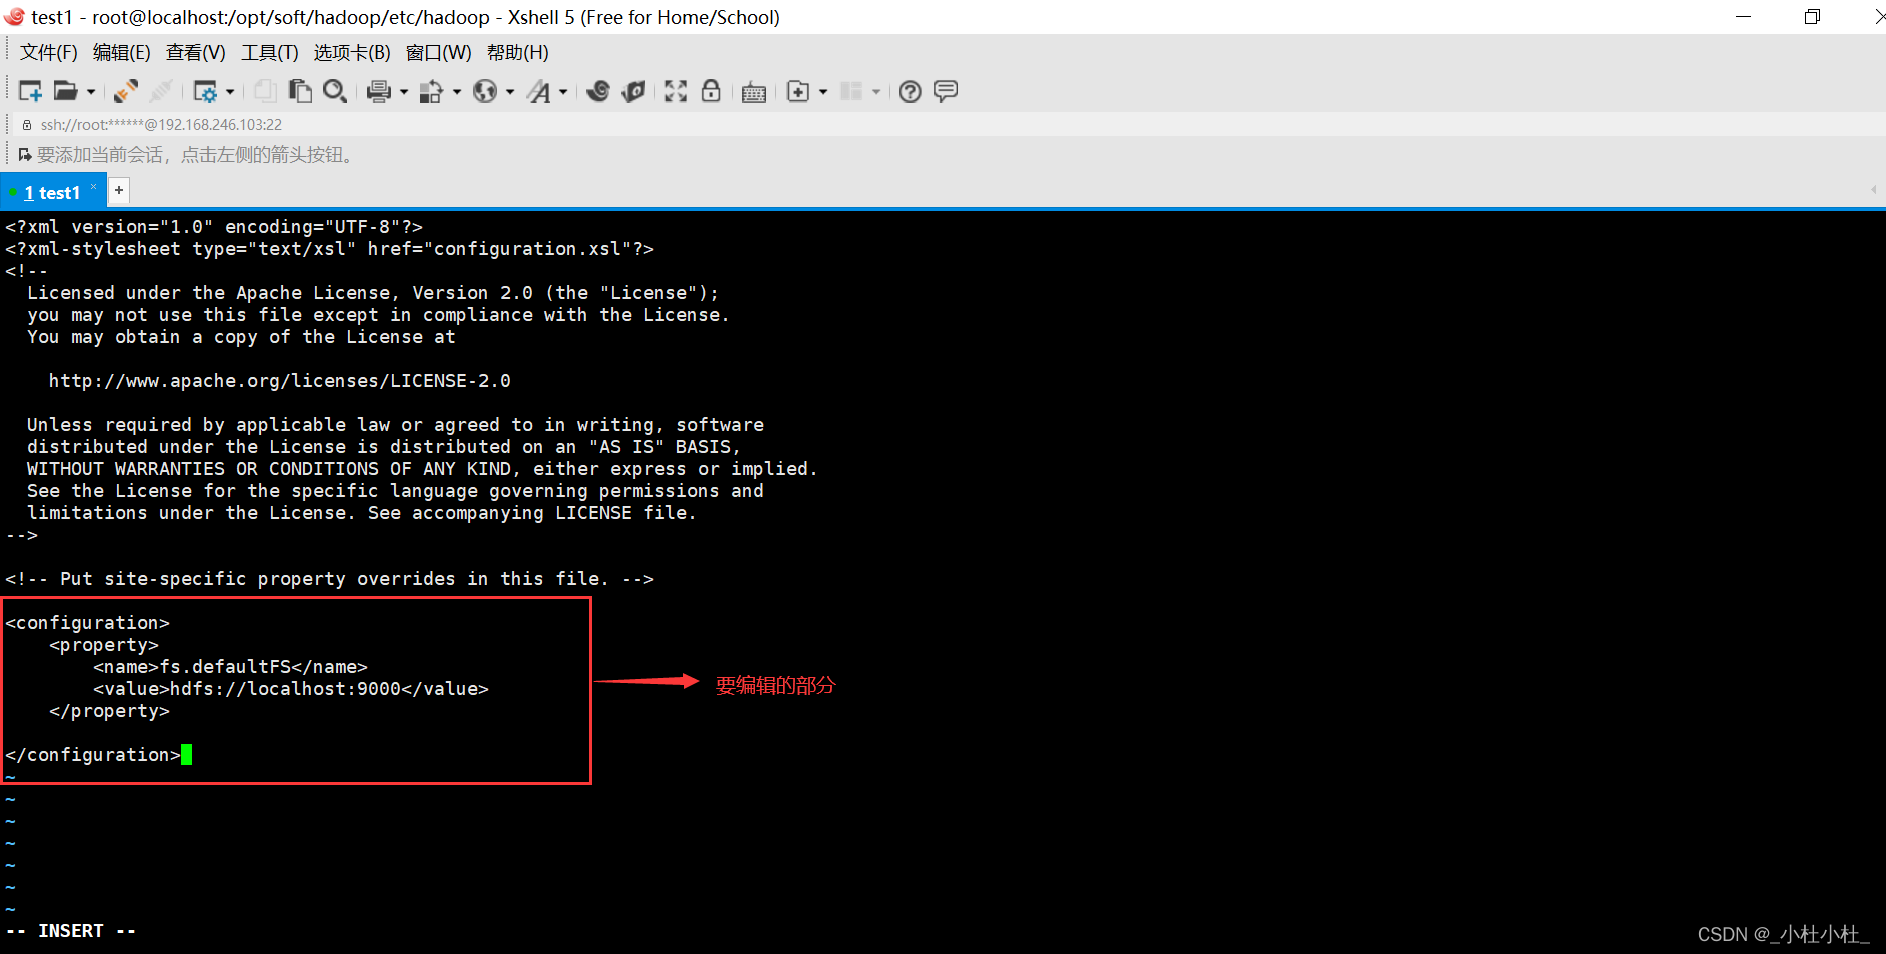The height and width of the screenshot is (954, 1886).
Task: Click the Connect (reconnect) icon
Action: click(x=126, y=91)
